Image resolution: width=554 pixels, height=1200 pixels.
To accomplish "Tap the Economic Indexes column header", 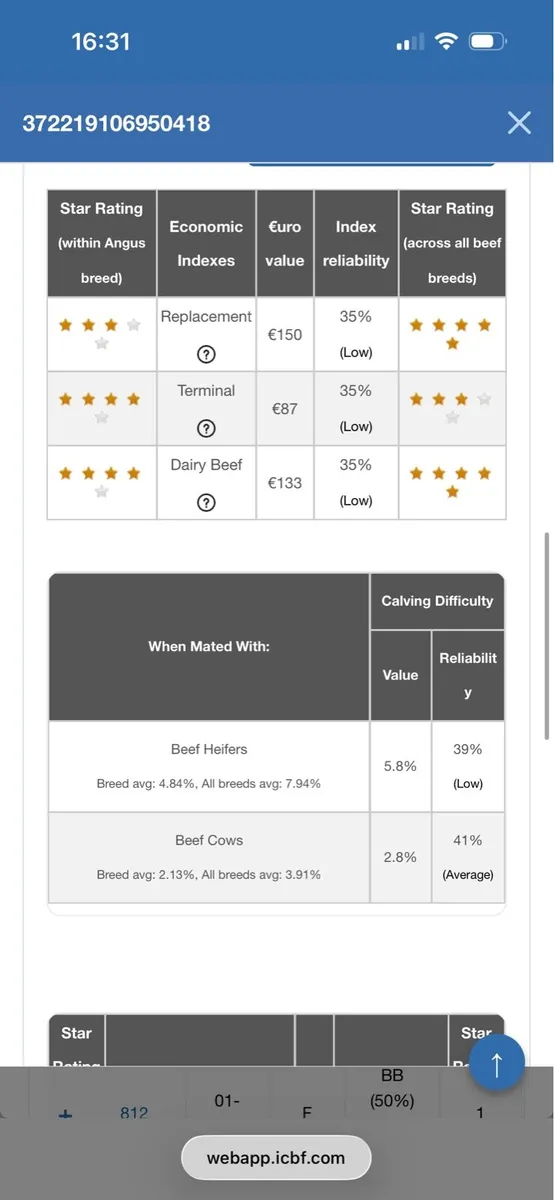I will (x=206, y=243).
